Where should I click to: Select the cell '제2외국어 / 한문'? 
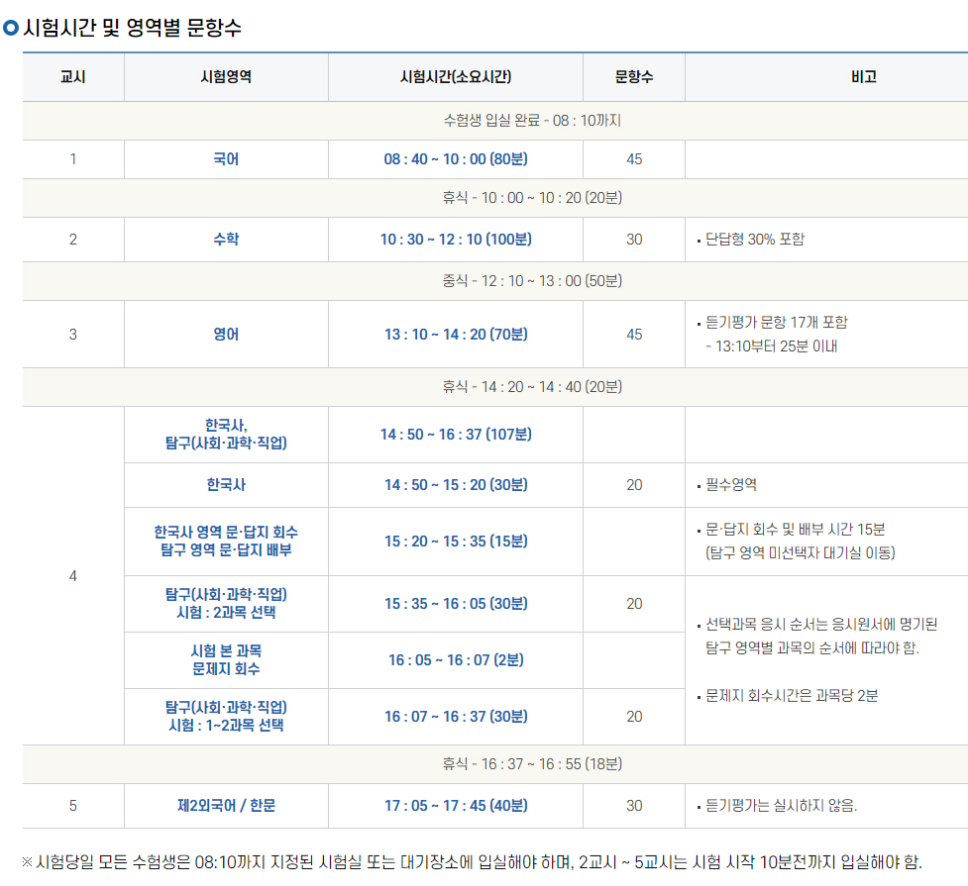[x=226, y=806]
